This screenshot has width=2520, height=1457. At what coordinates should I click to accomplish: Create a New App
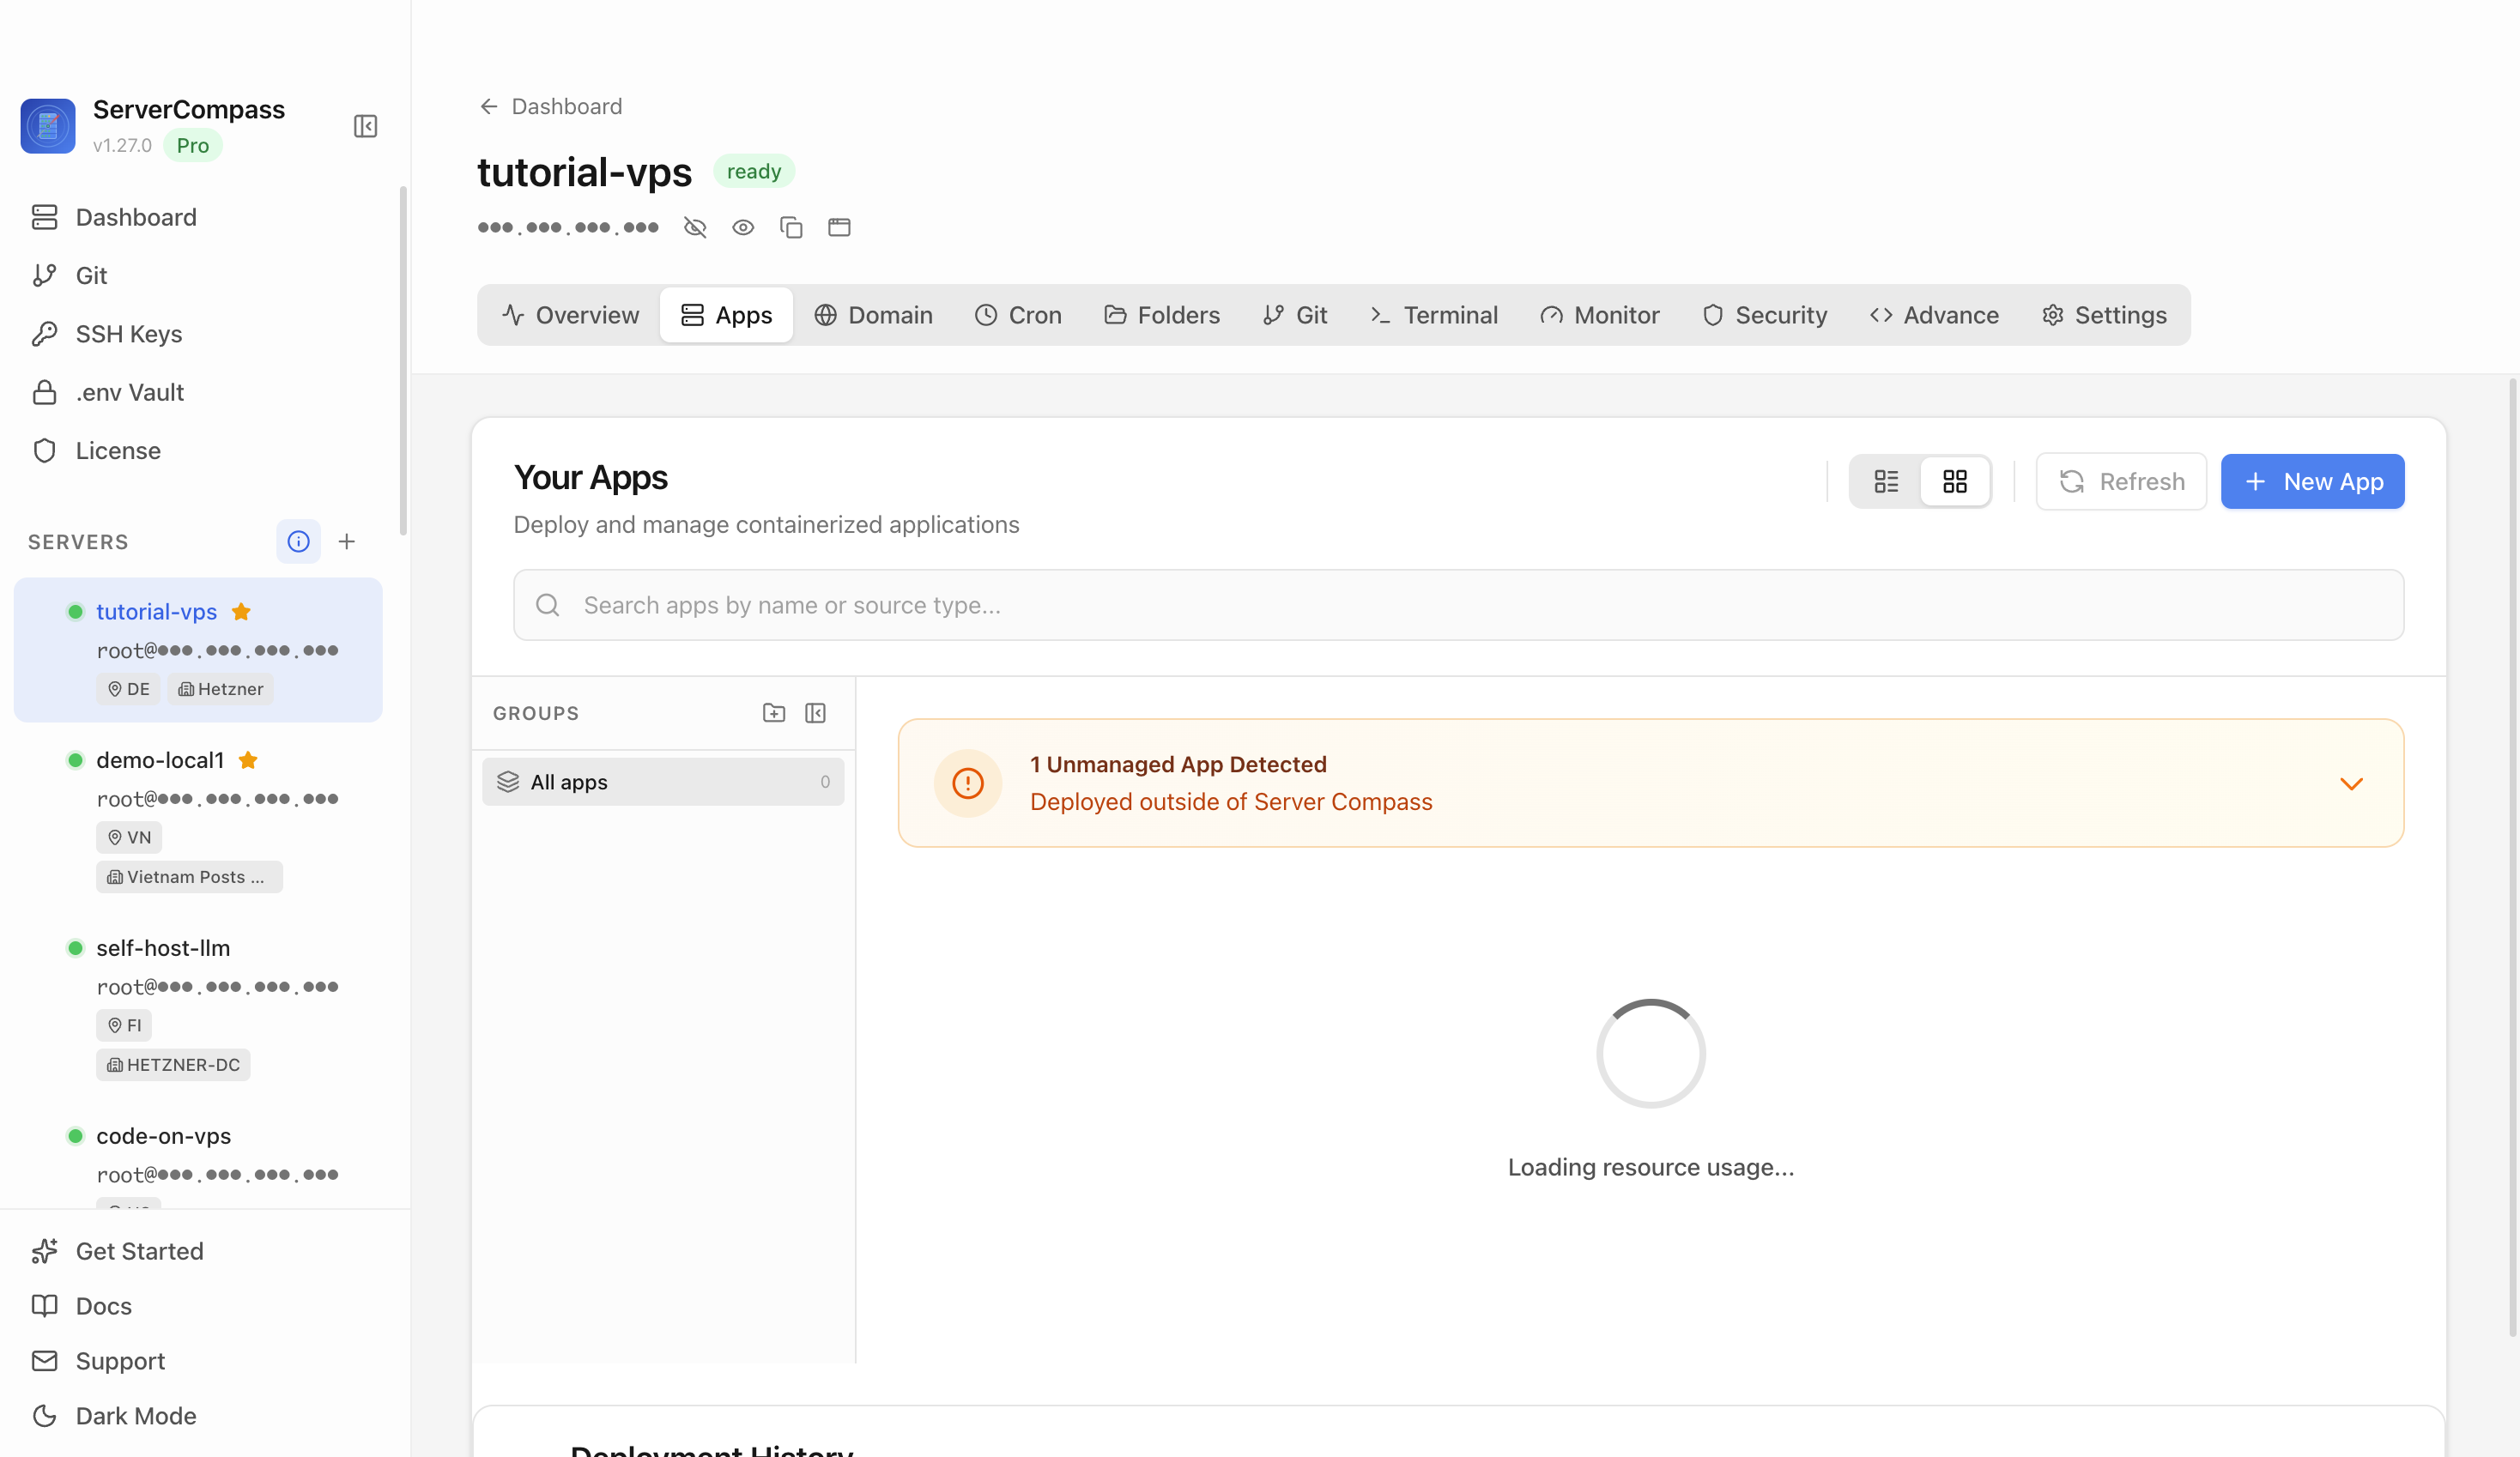click(2312, 482)
